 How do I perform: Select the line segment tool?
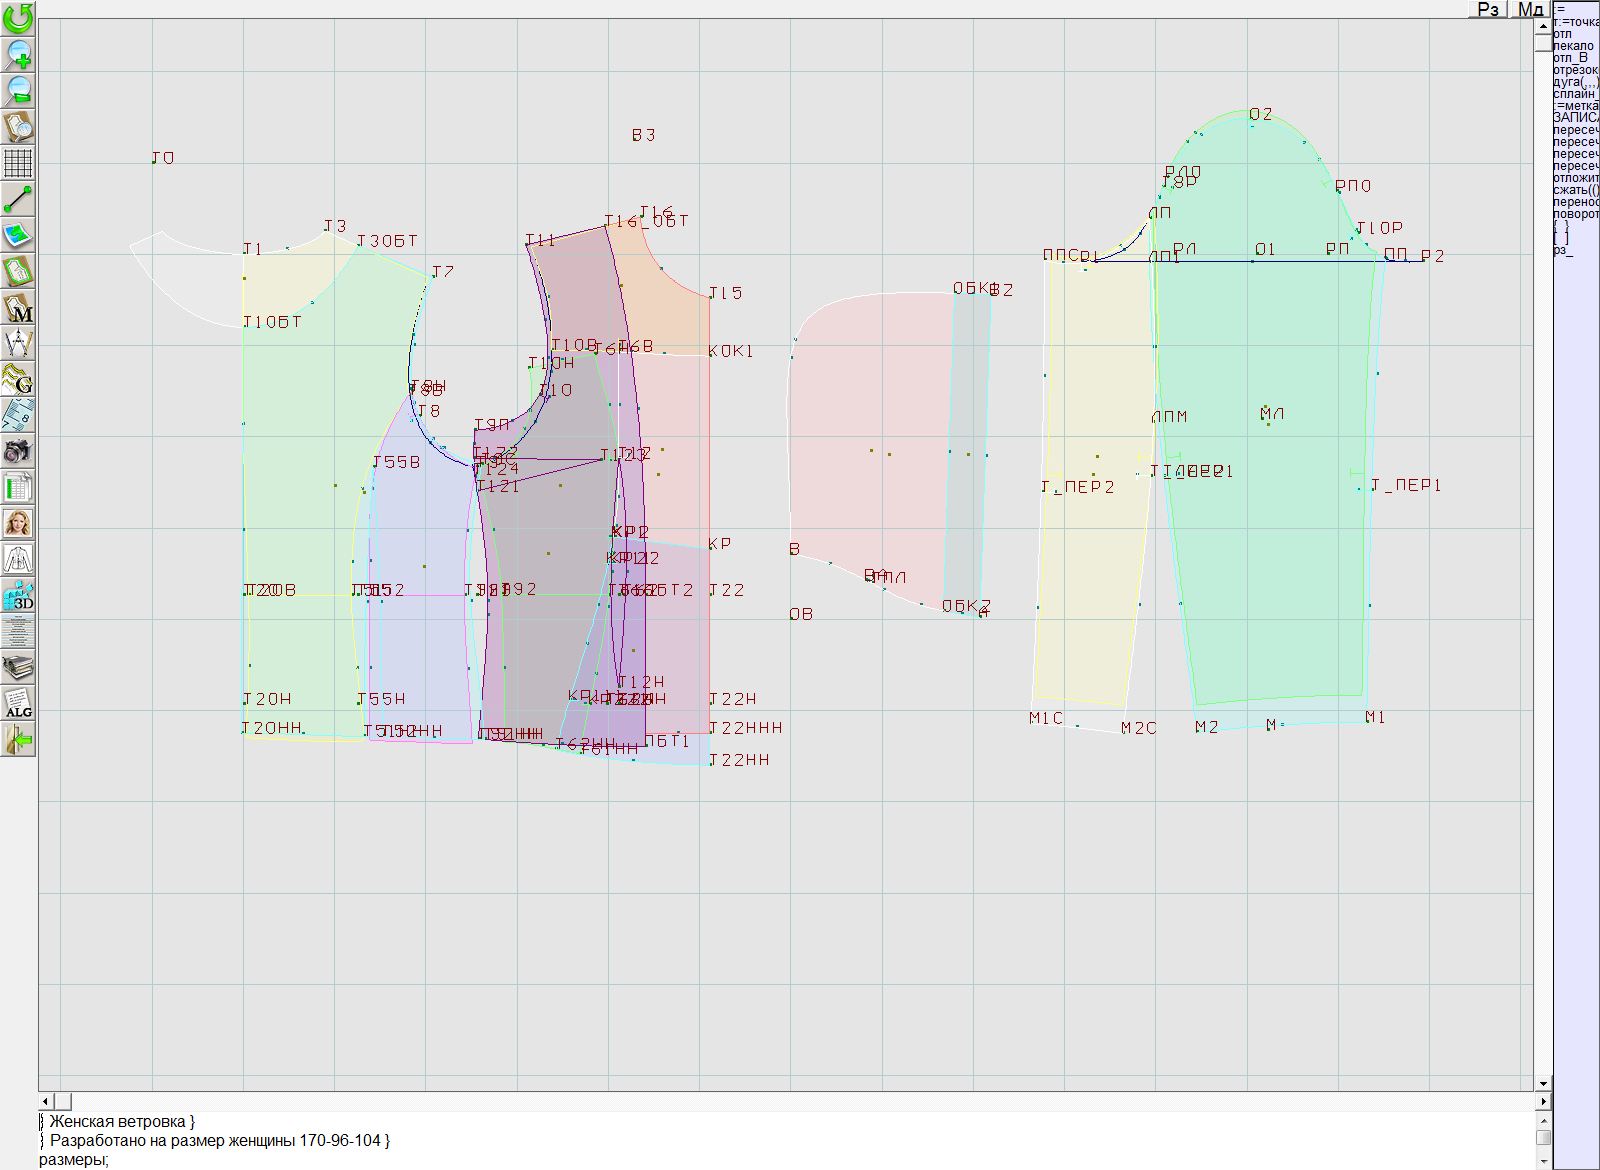point(18,199)
